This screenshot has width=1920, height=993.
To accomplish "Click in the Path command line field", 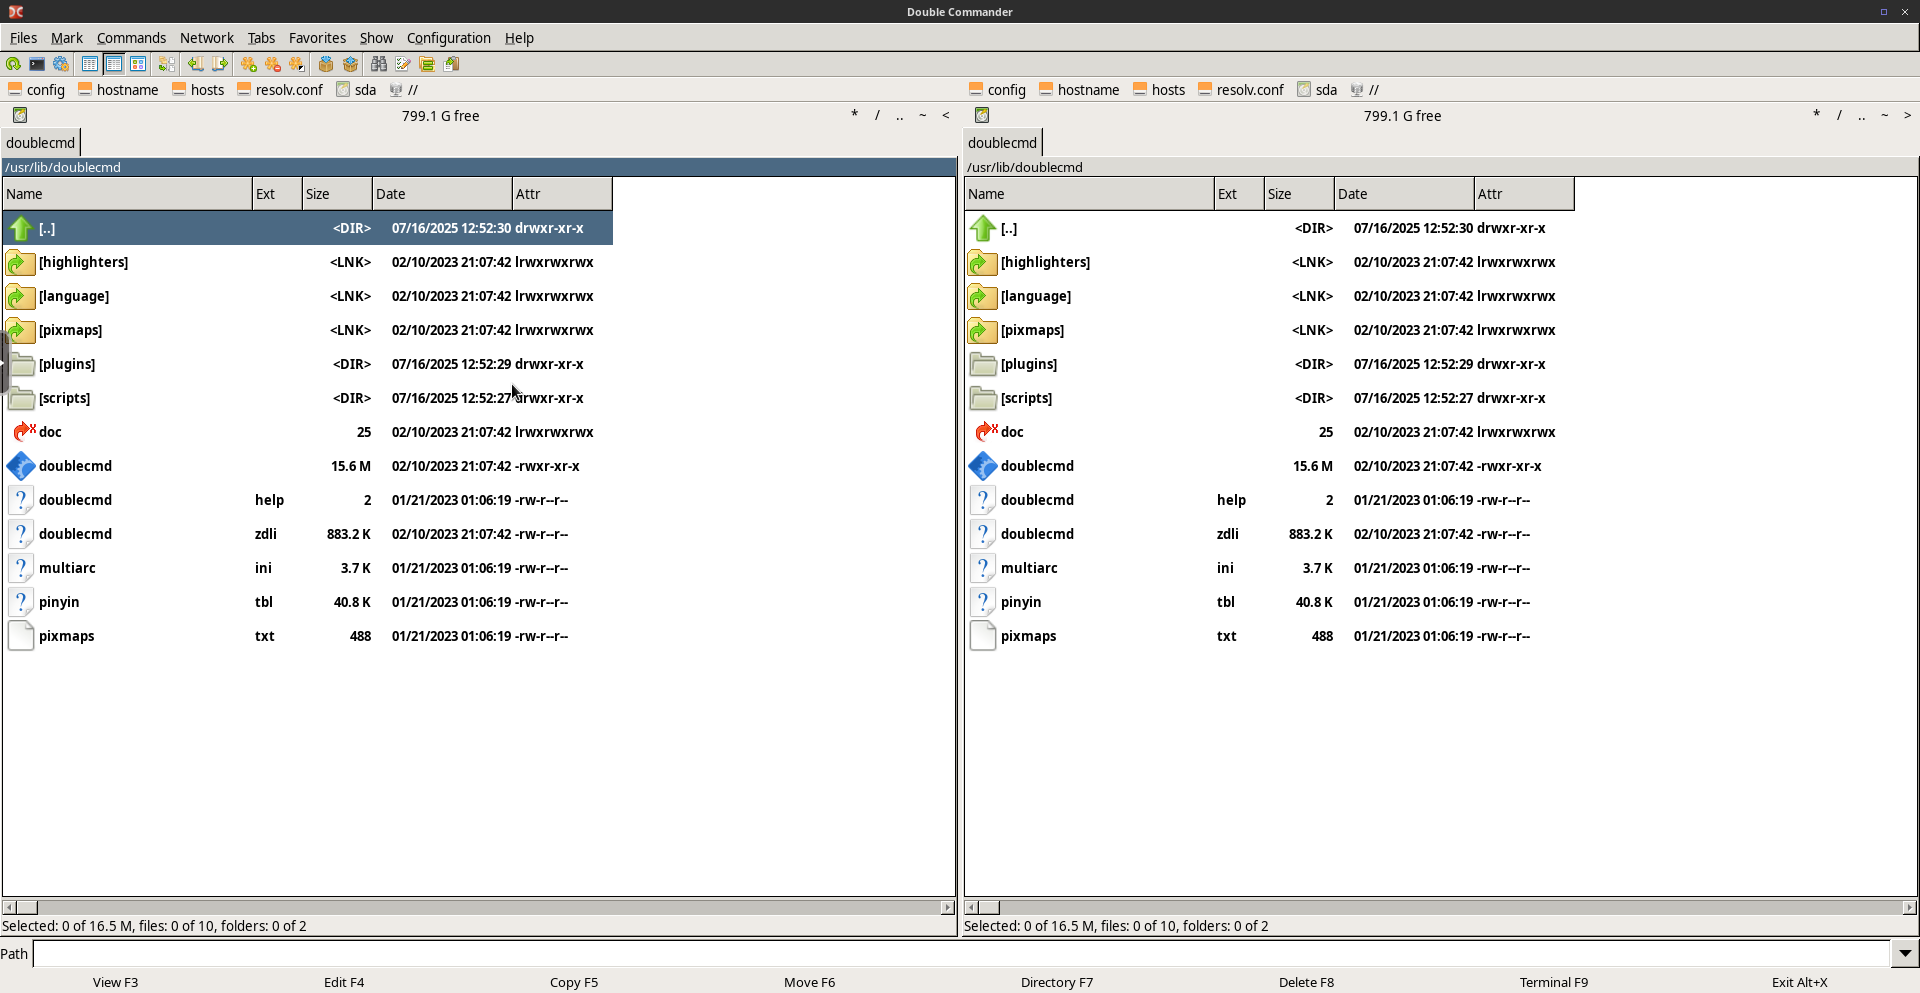I will [961, 954].
